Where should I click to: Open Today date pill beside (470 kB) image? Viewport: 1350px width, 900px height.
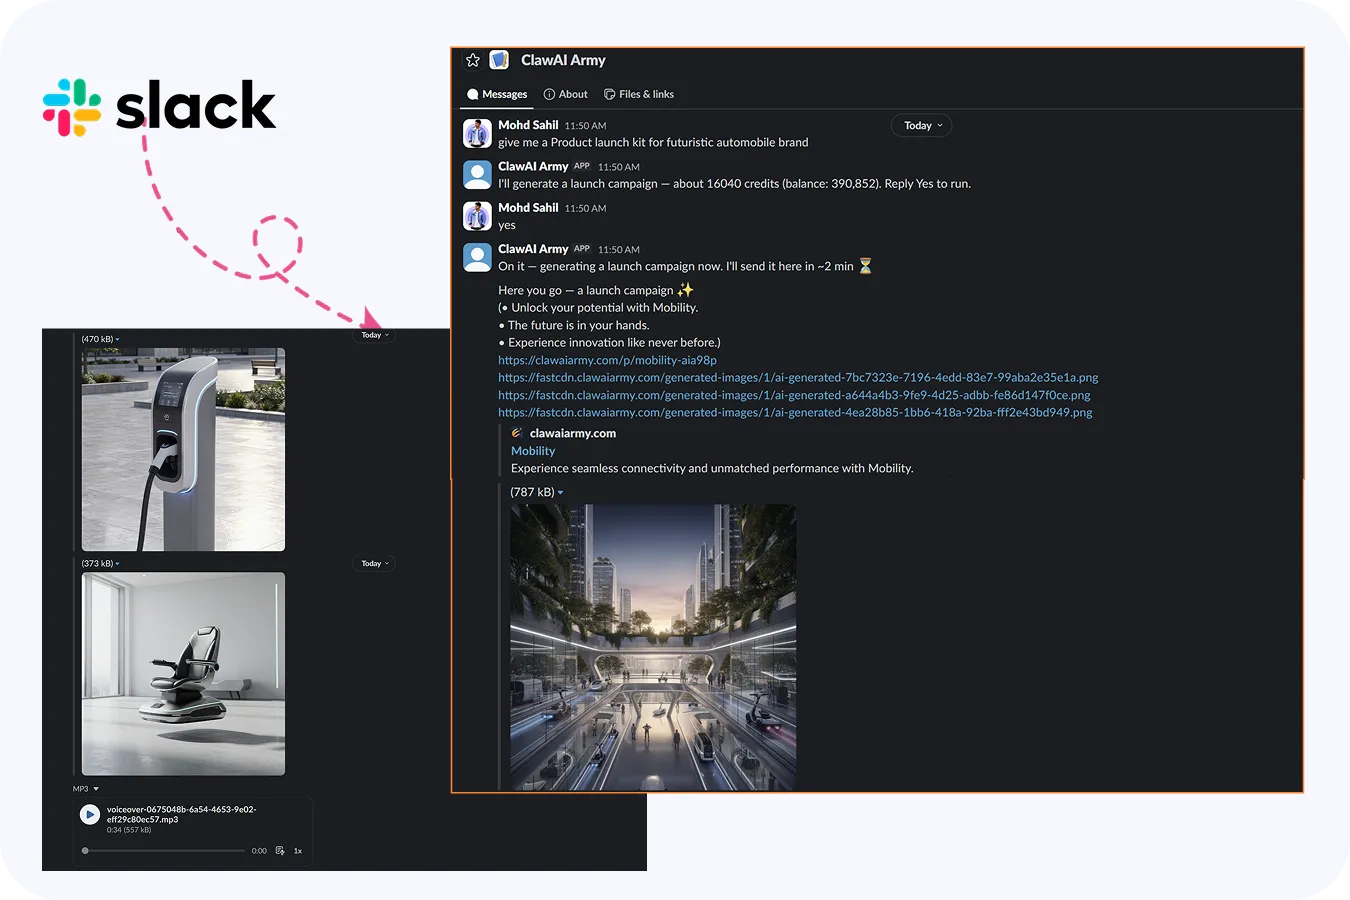[x=375, y=335]
